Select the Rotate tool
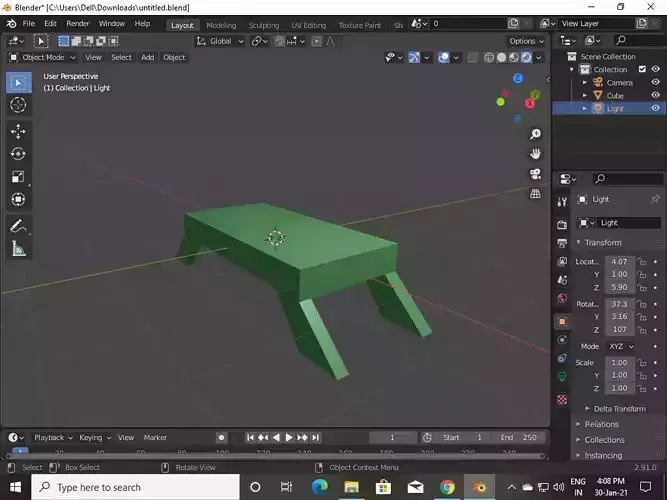The image size is (667, 500). 18,154
